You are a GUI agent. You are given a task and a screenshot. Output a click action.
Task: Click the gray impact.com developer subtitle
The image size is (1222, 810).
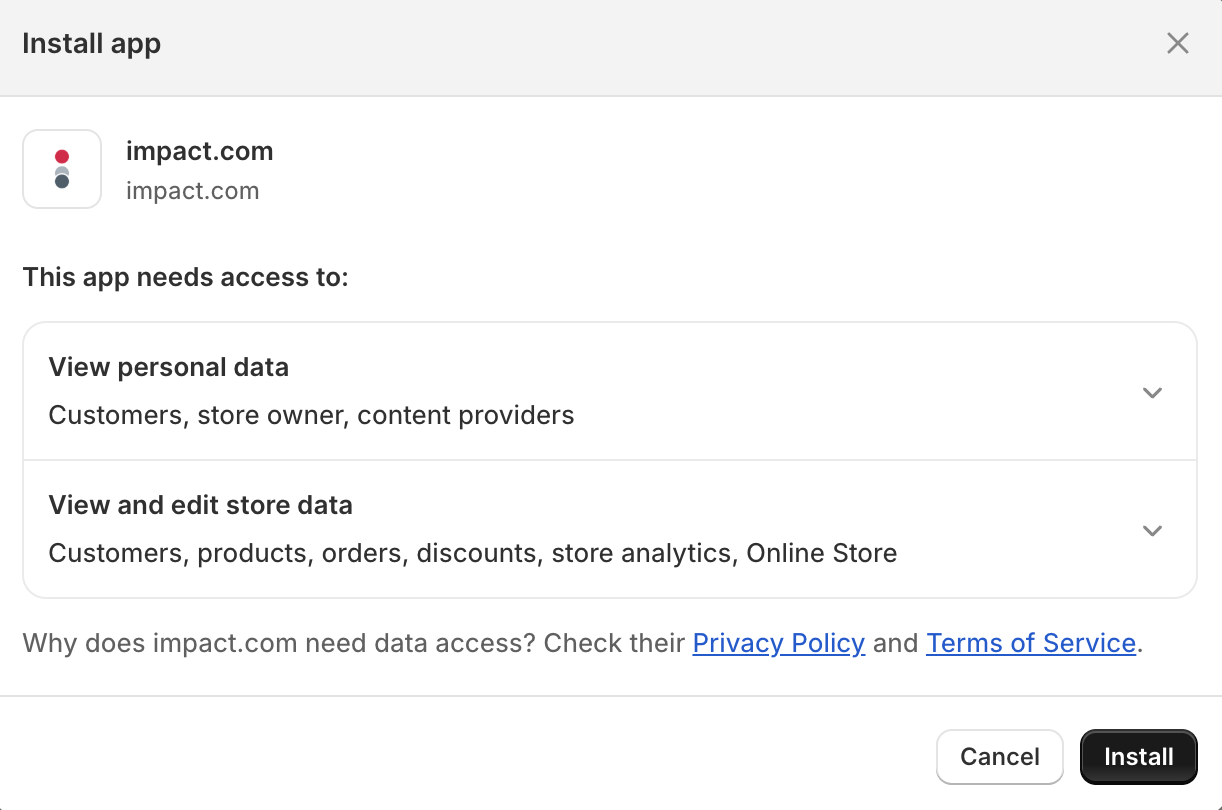point(192,191)
